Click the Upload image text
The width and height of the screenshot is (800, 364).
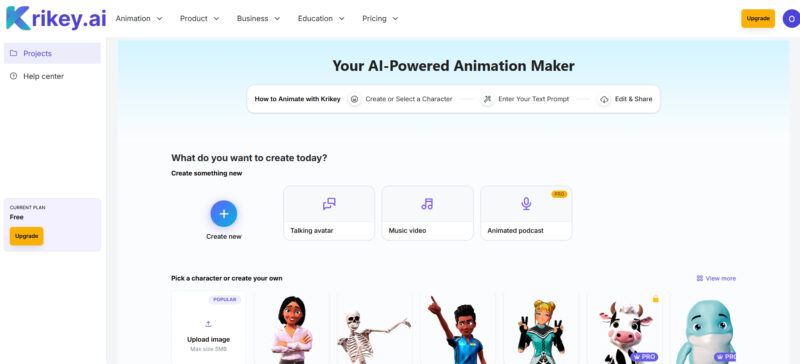(208, 339)
